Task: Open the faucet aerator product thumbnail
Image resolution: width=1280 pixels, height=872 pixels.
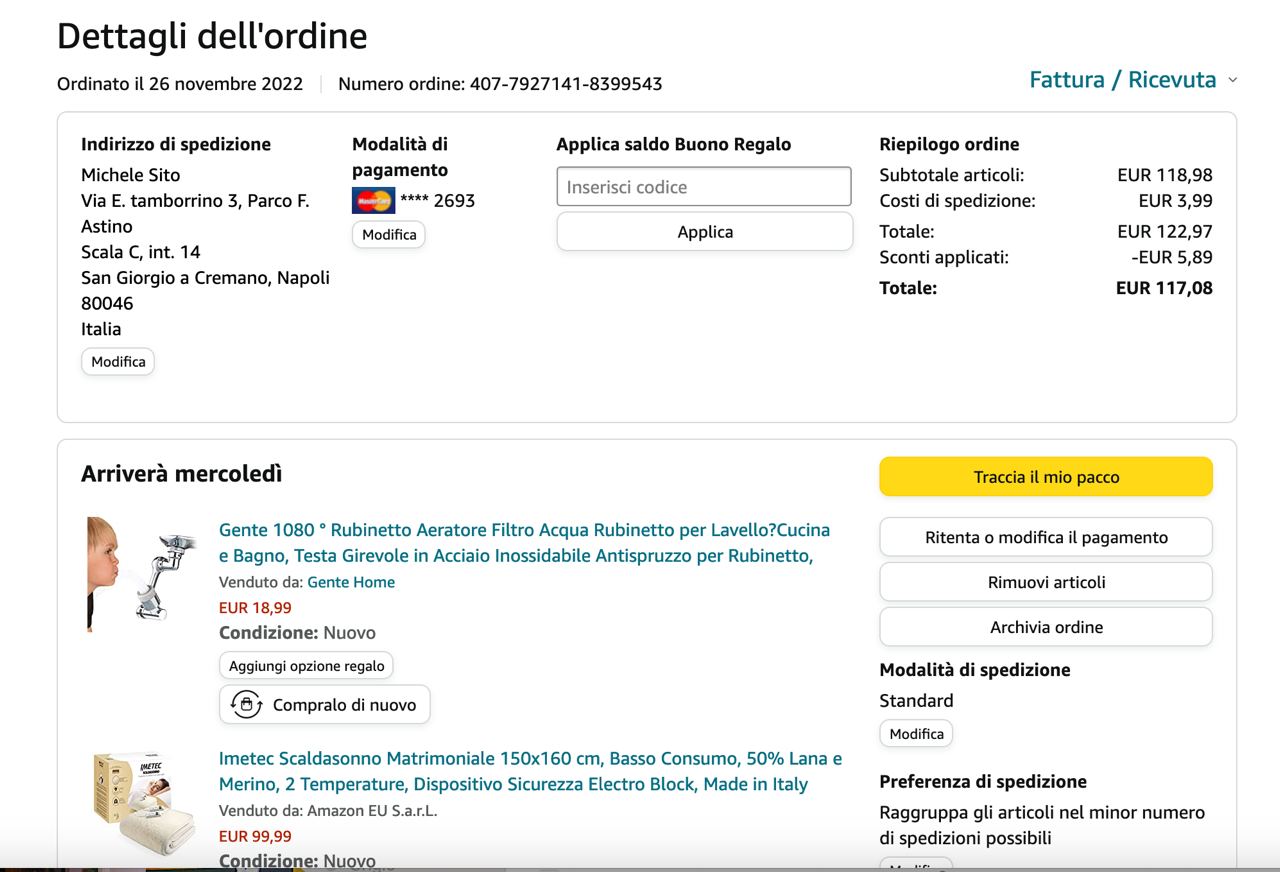Action: tap(142, 574)
